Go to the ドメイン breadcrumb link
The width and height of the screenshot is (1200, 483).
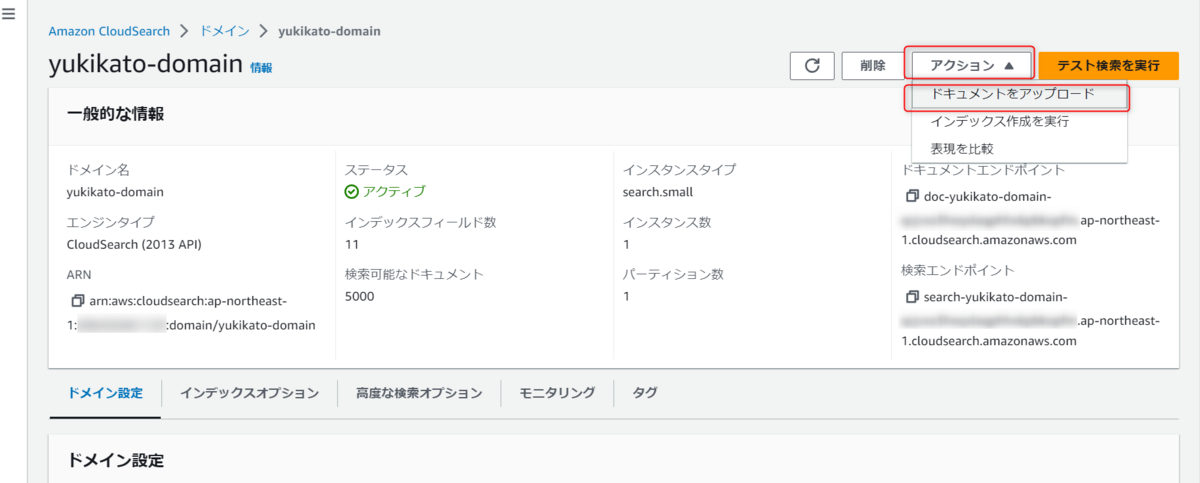tap(224, 31)
